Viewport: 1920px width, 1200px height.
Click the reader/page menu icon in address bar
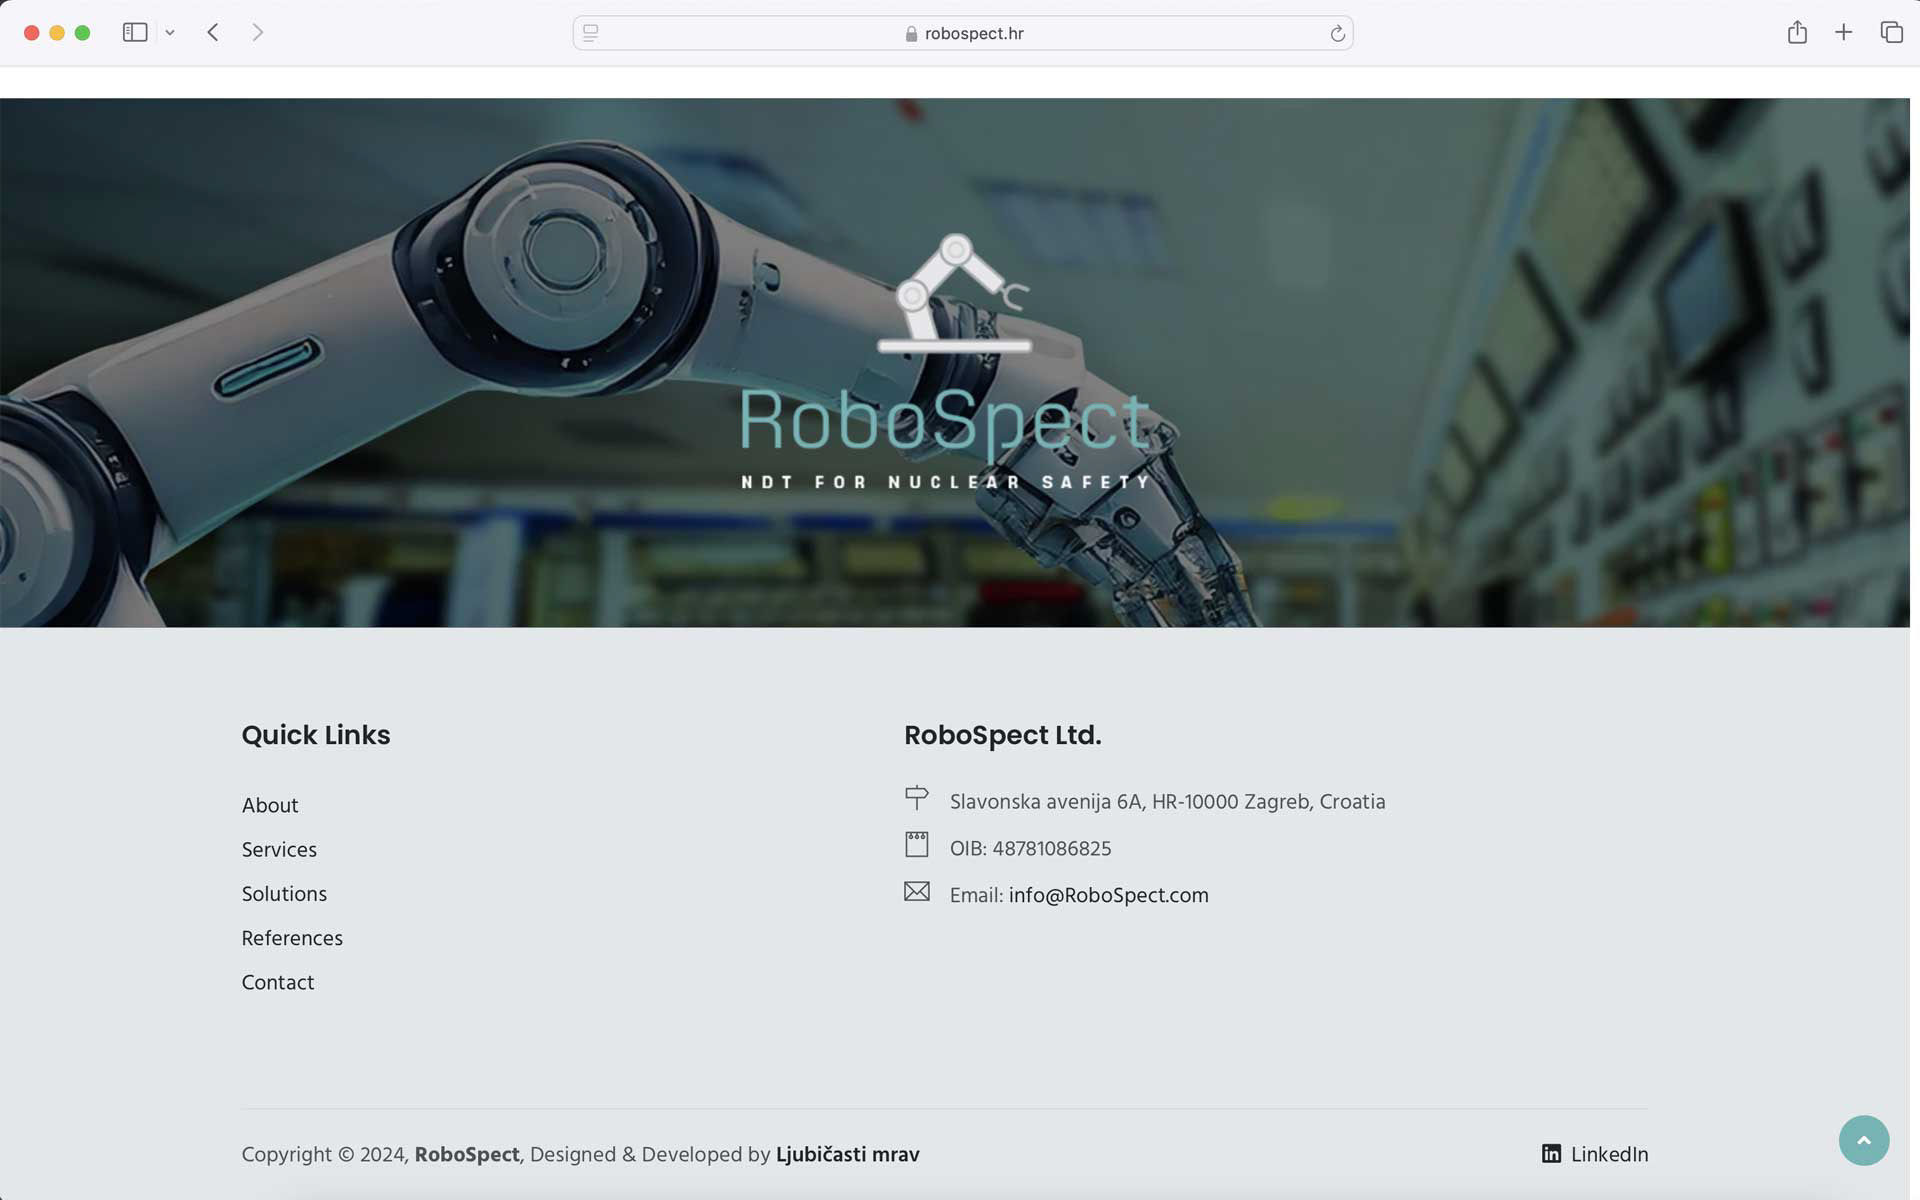tap(591, 33)
